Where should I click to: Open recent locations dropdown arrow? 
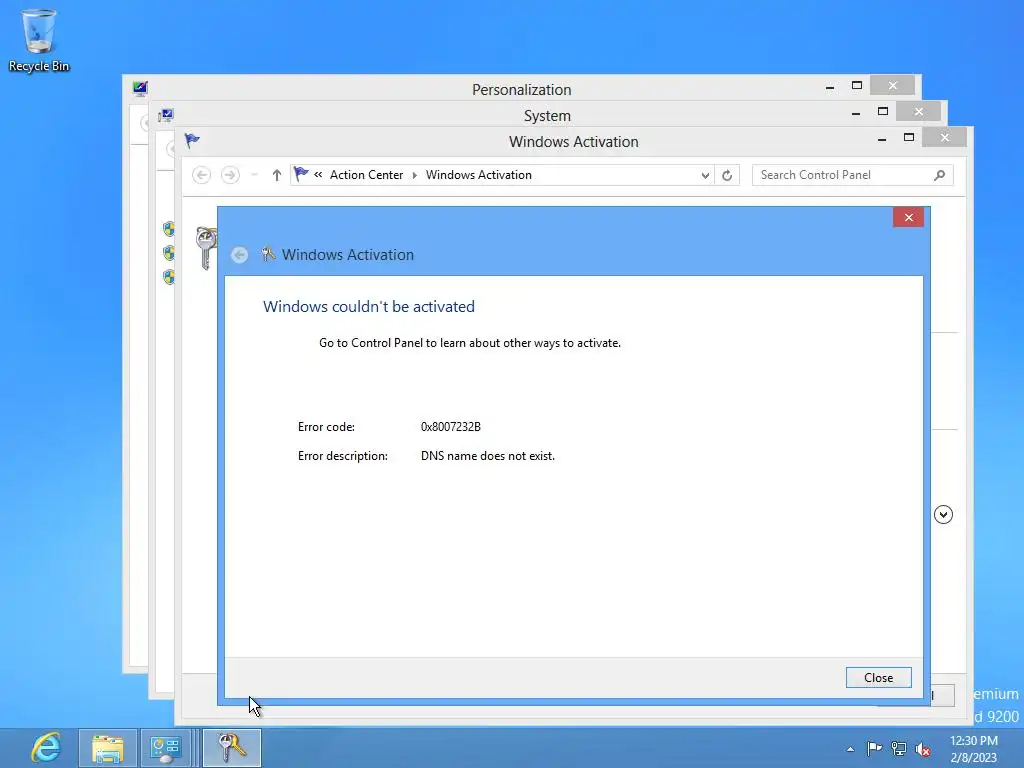coord(255,175)
